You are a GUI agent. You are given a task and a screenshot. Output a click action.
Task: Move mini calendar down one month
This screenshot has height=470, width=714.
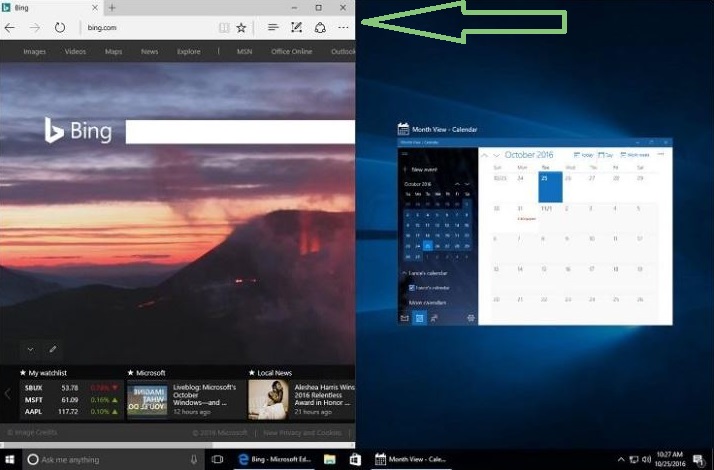pos(467,184)
